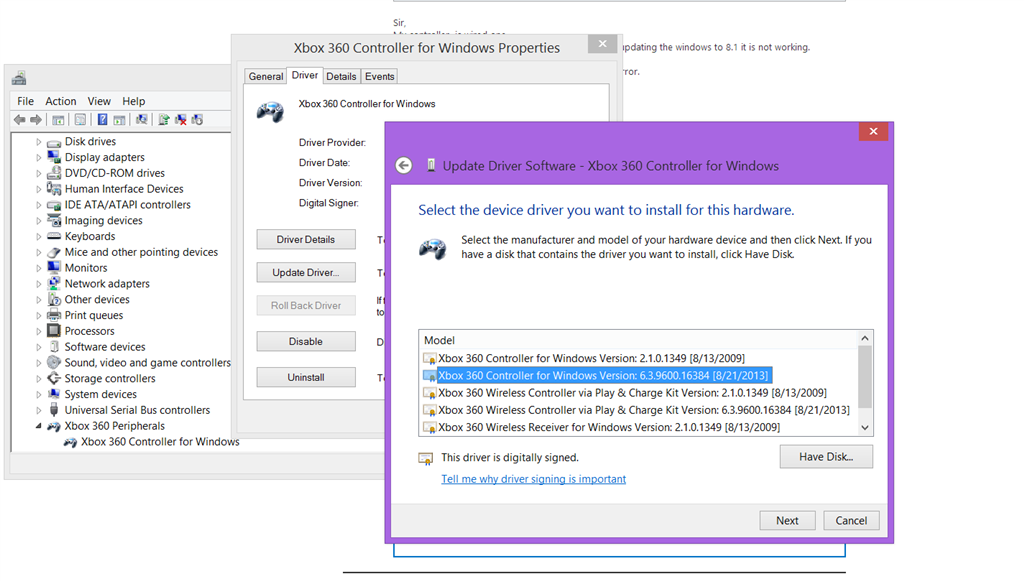The image size is (1024, 581).
Task: Switch to the Details tab in Properties
Action: [341, 76]
